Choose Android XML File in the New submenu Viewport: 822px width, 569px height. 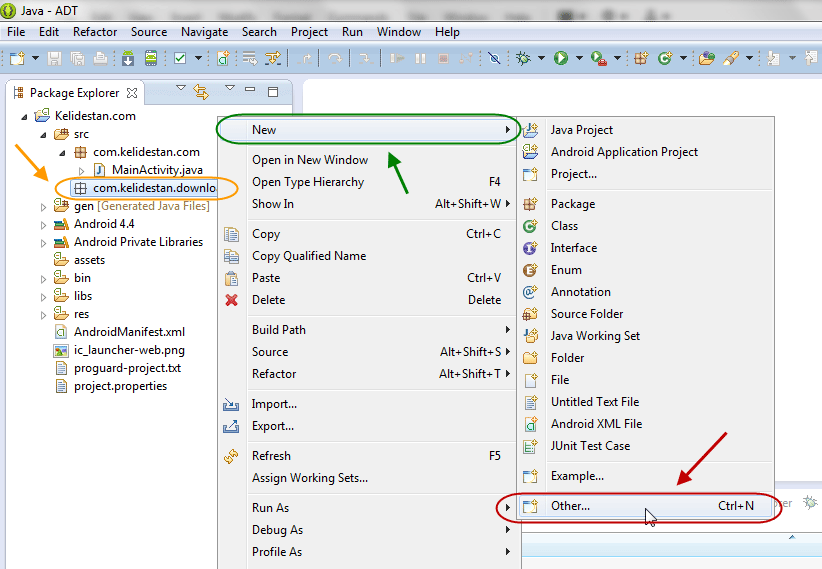tap(645, 424)
